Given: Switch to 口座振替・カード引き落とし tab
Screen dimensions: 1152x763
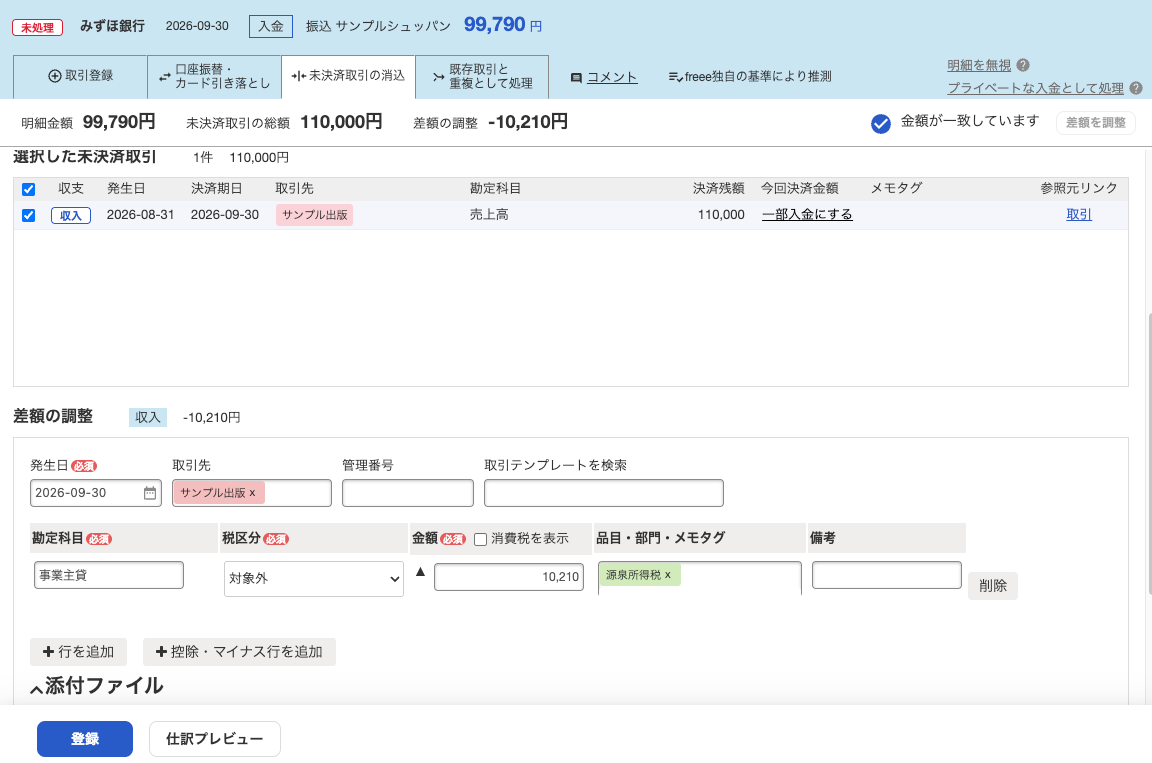Looking at the screenshot, I should click(x=215, y=76).
